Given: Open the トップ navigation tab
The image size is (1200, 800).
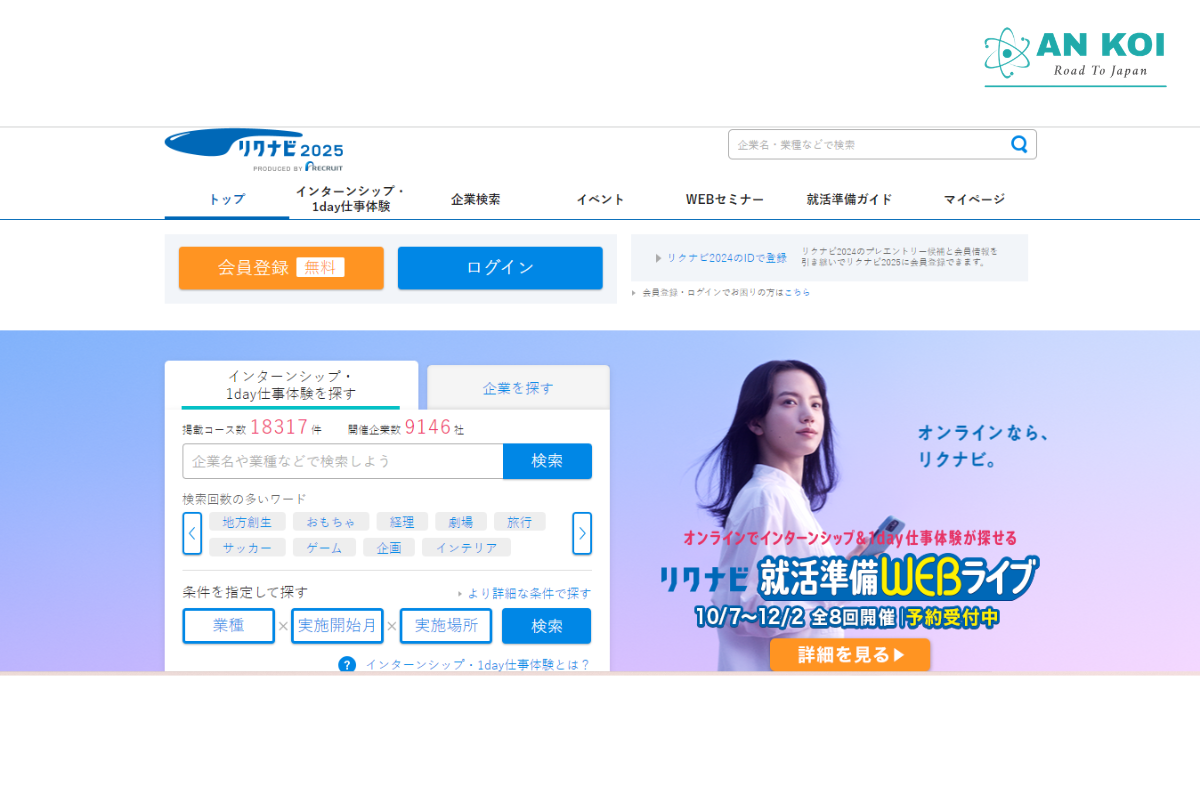Looking at the screenshot, I should (x=226, y=199).
